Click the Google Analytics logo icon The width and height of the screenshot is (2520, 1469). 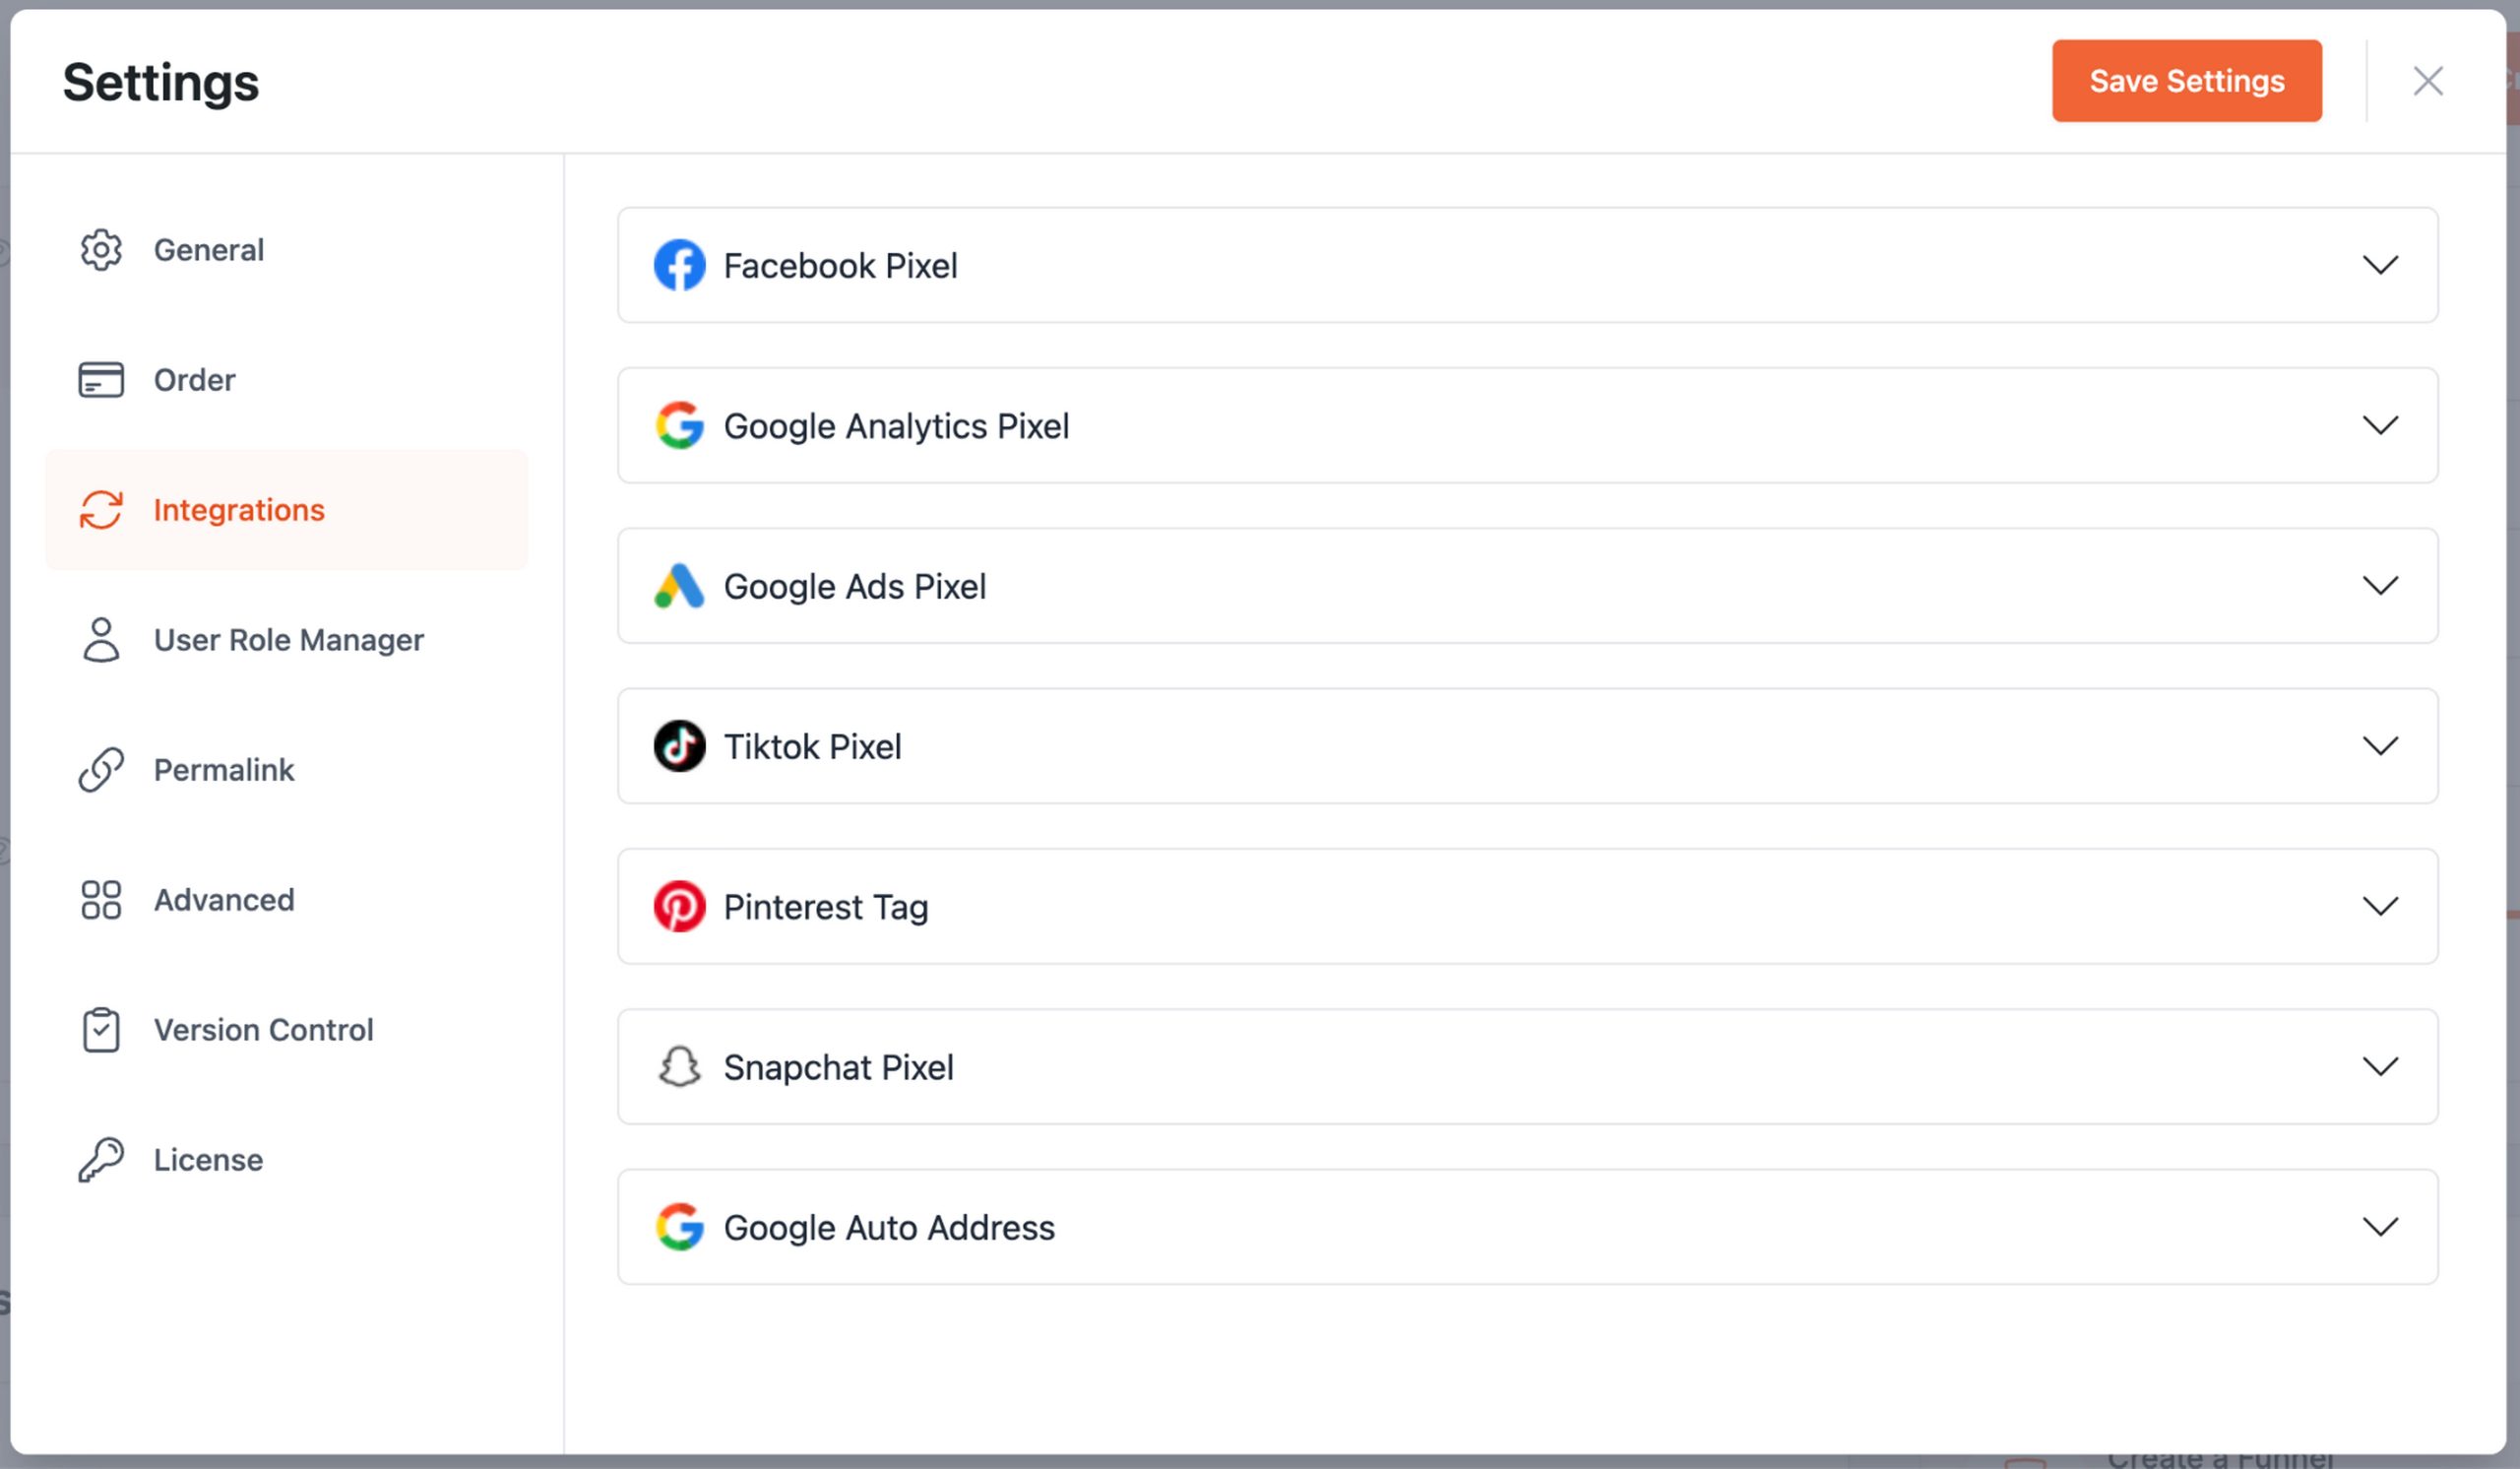click(x=678, y=426)
